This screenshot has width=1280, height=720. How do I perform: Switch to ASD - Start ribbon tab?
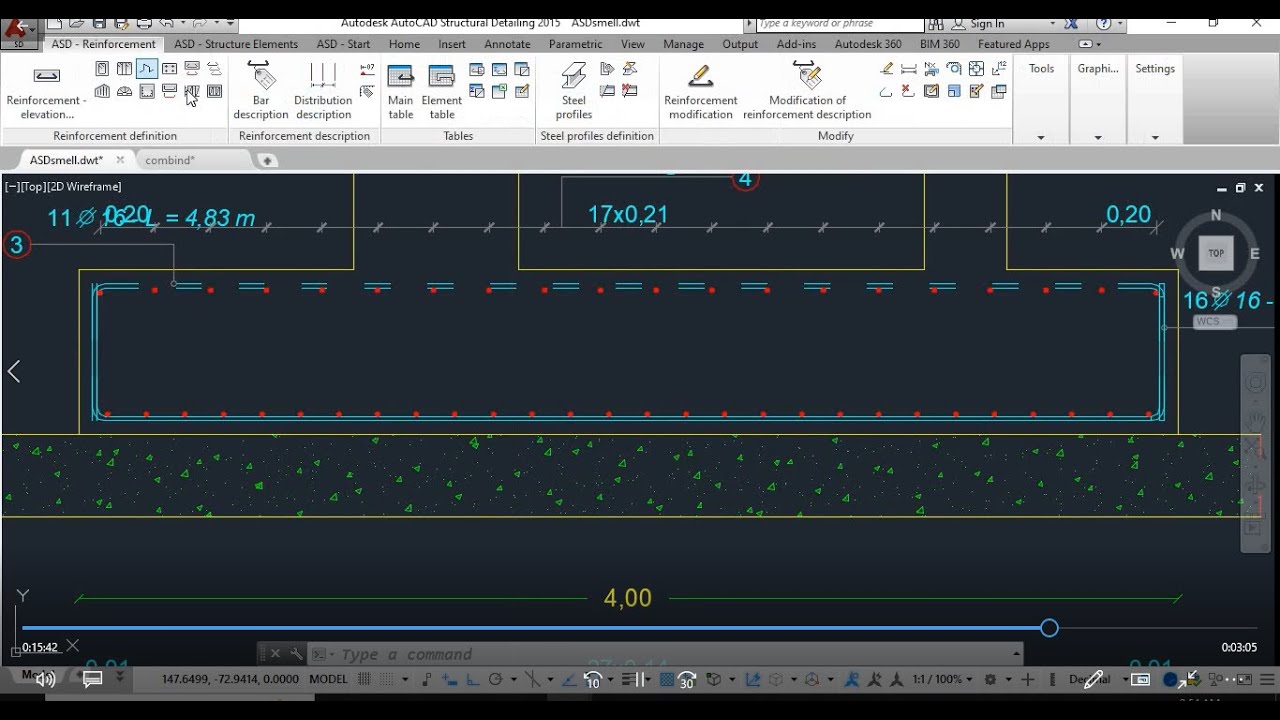[344, 44]
